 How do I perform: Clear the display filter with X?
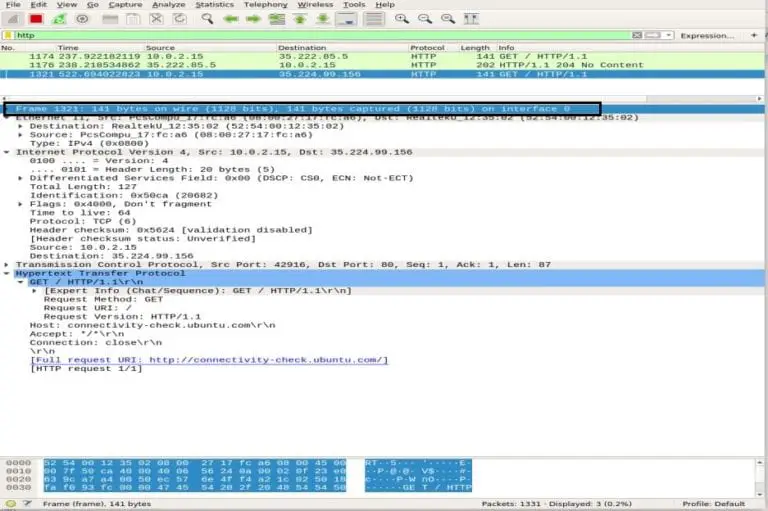(x=637, y=35)
